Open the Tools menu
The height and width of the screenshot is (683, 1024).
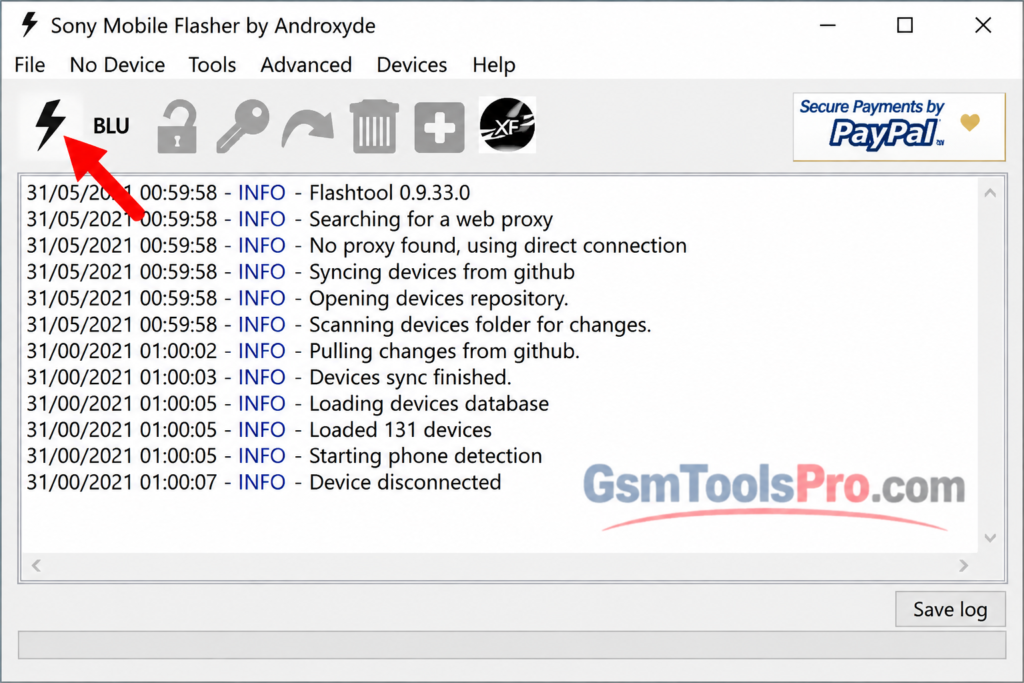pos(212,65)
